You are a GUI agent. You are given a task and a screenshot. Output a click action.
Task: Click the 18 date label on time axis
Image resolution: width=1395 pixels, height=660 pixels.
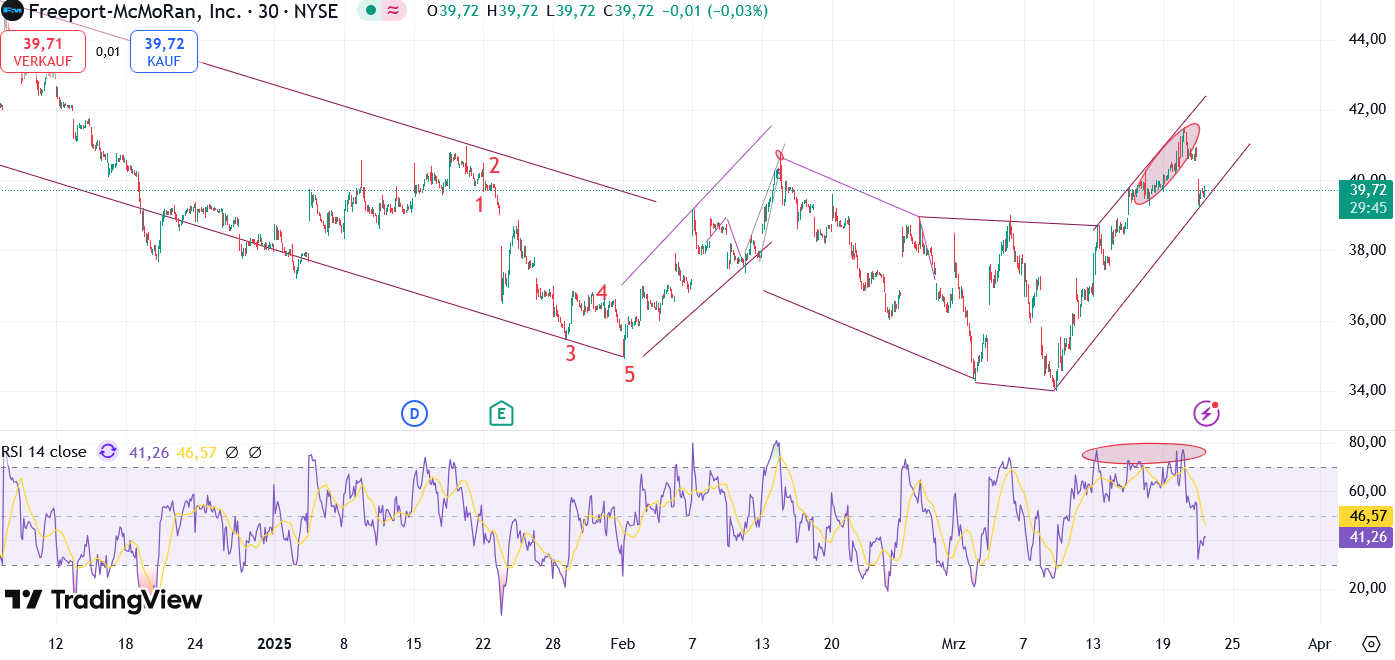[125, 643]
